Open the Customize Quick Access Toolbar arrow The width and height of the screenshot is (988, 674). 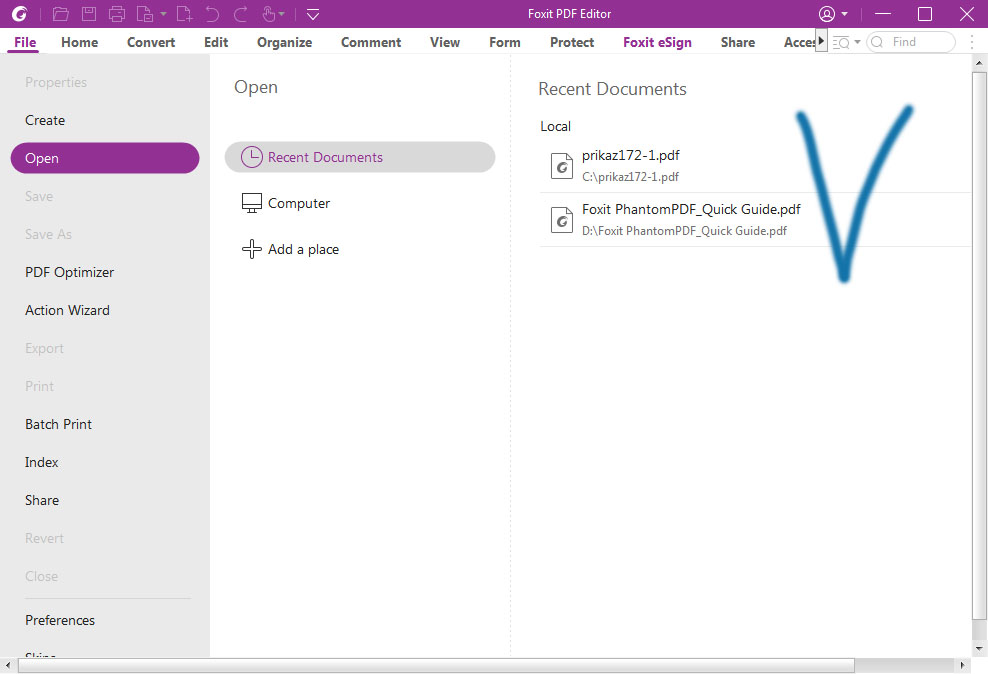[x=313, y=14]
